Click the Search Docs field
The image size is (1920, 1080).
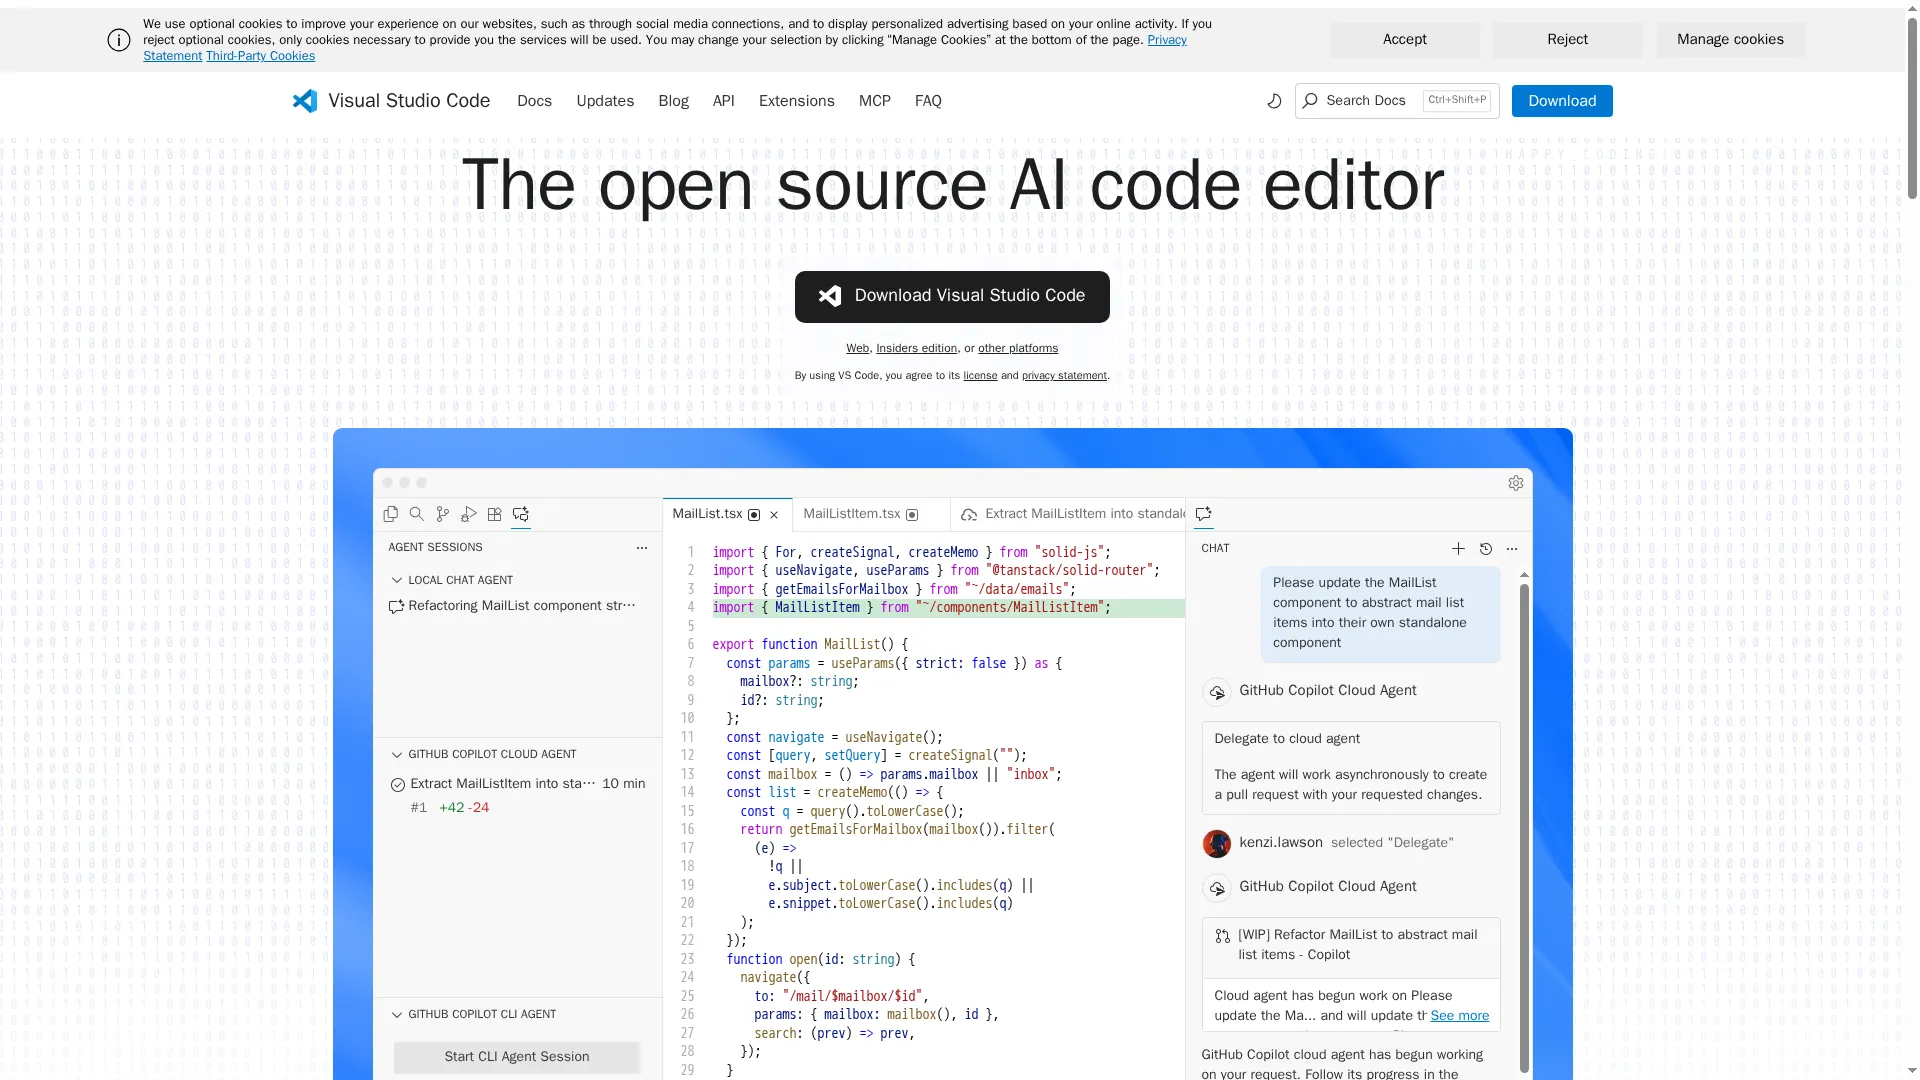(1366, 101)
